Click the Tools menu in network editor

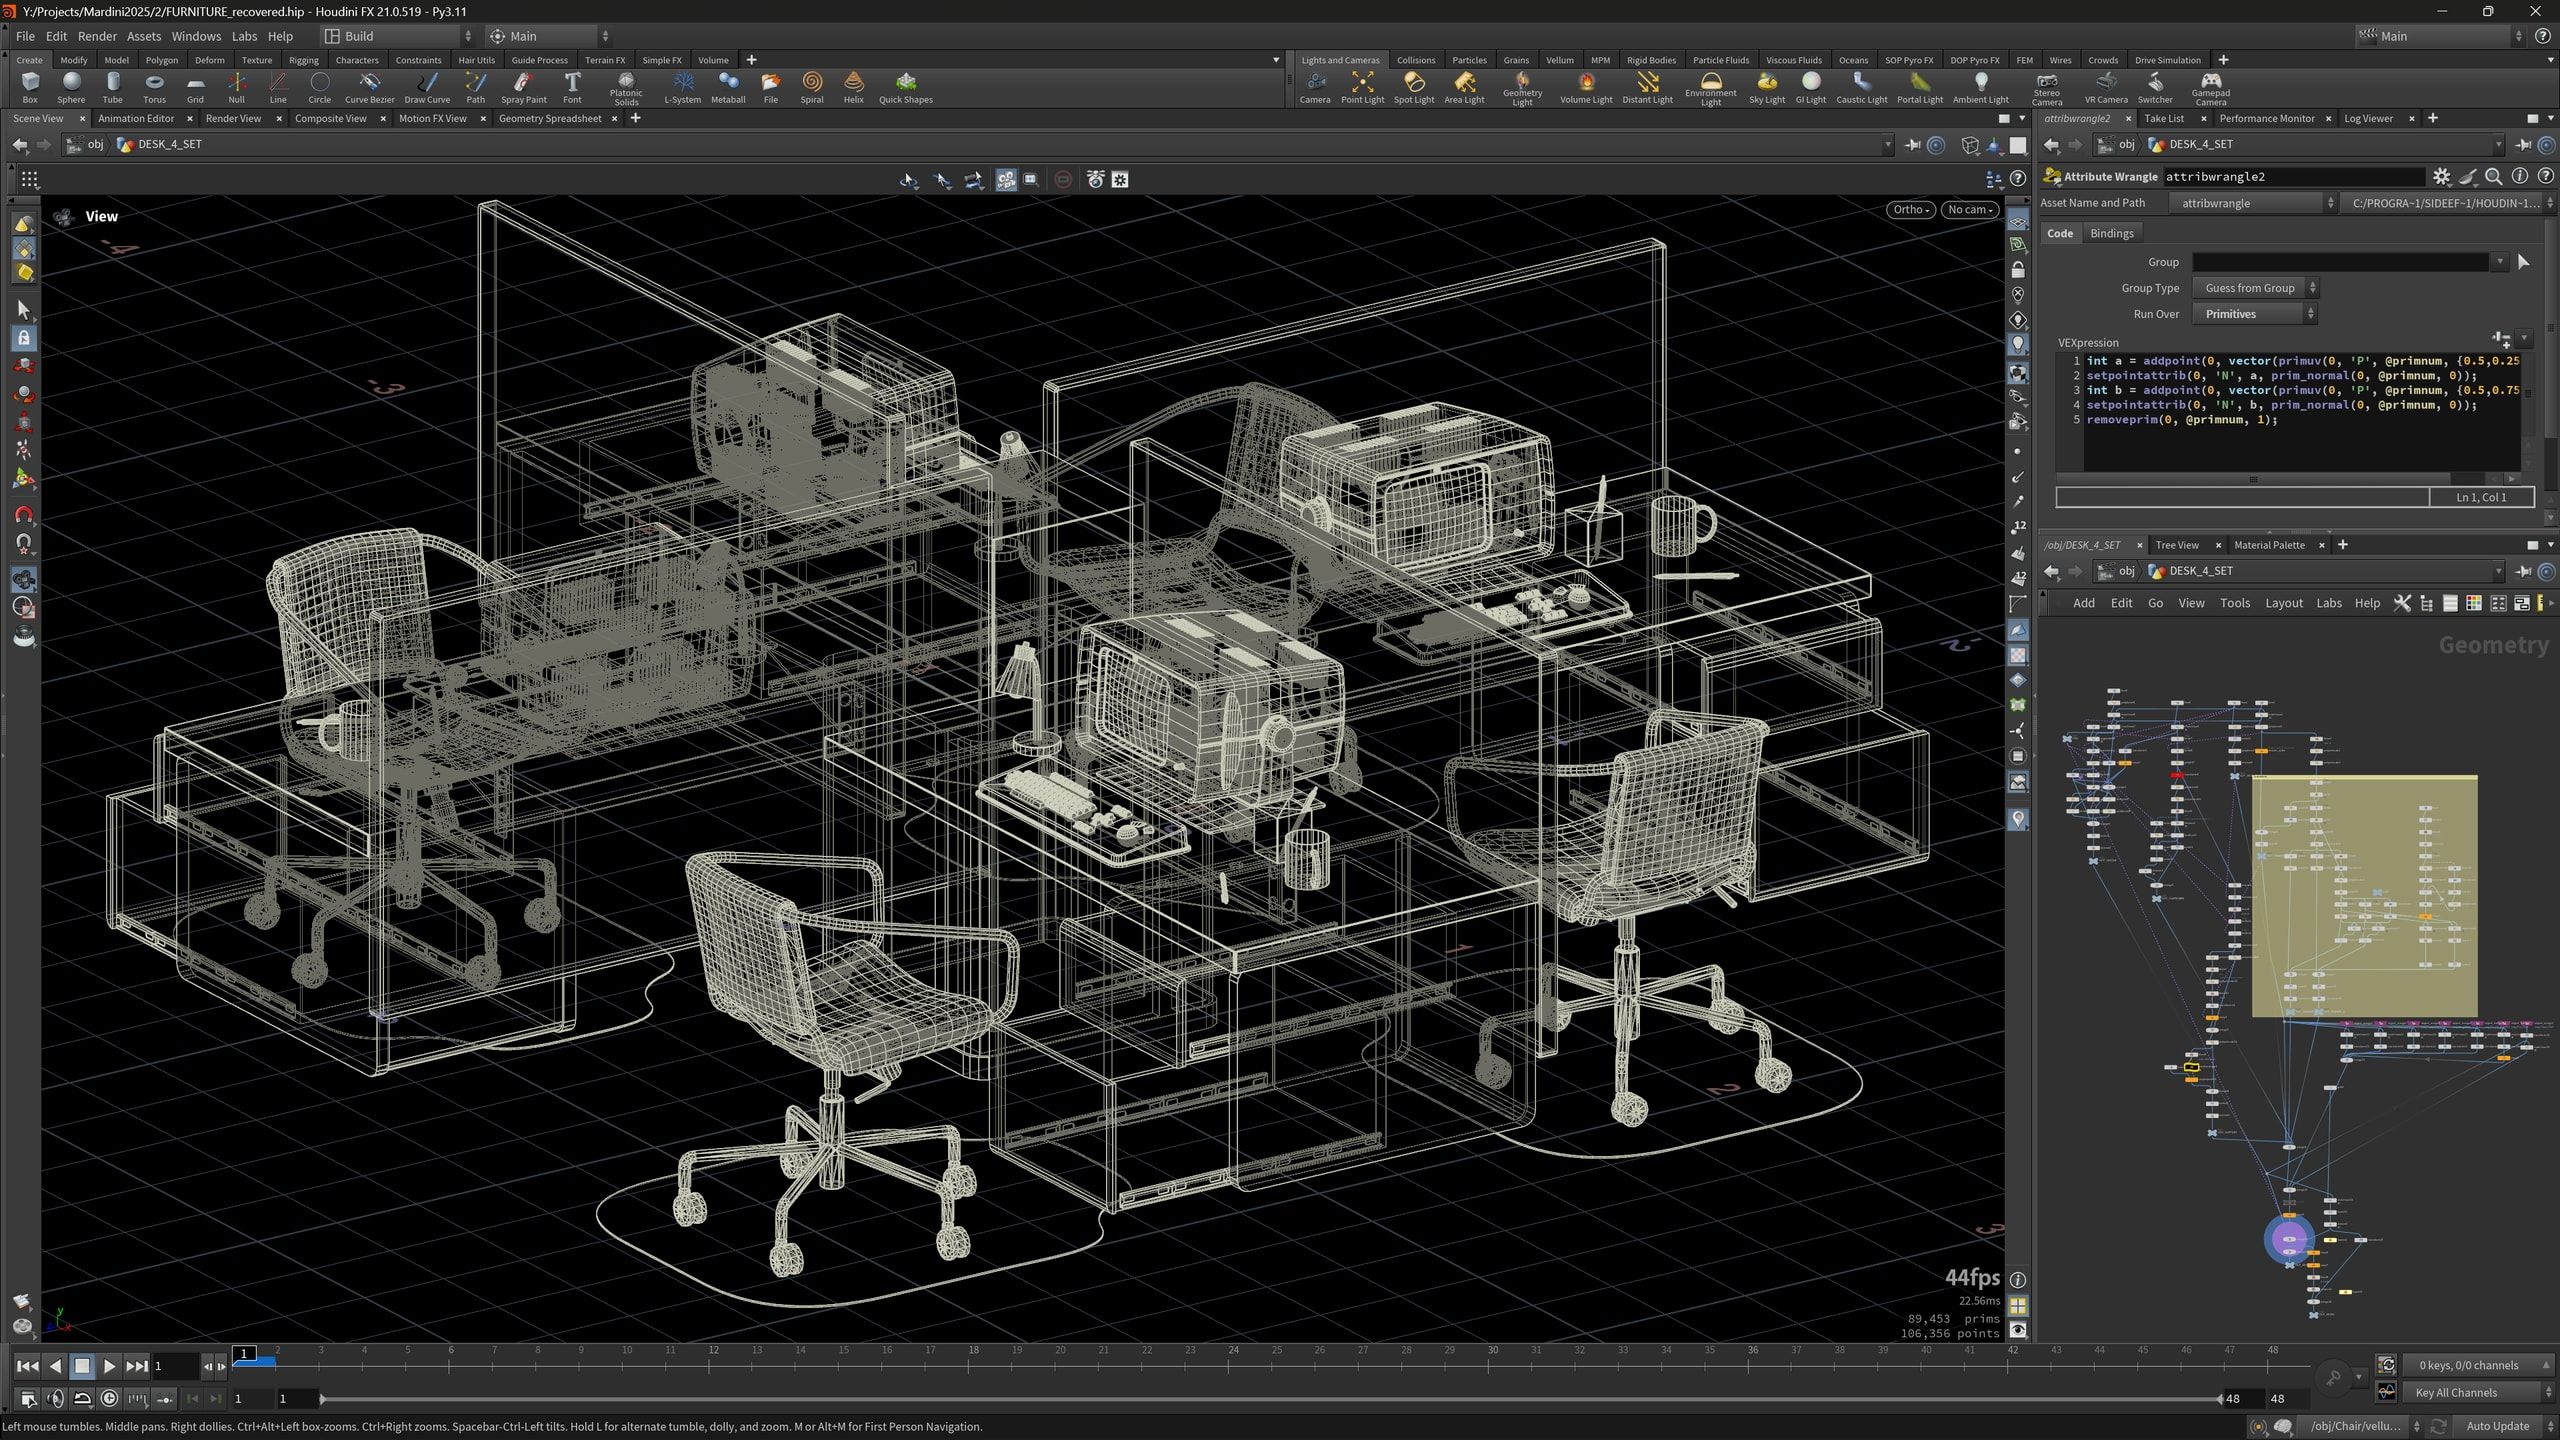(2234, 603)
